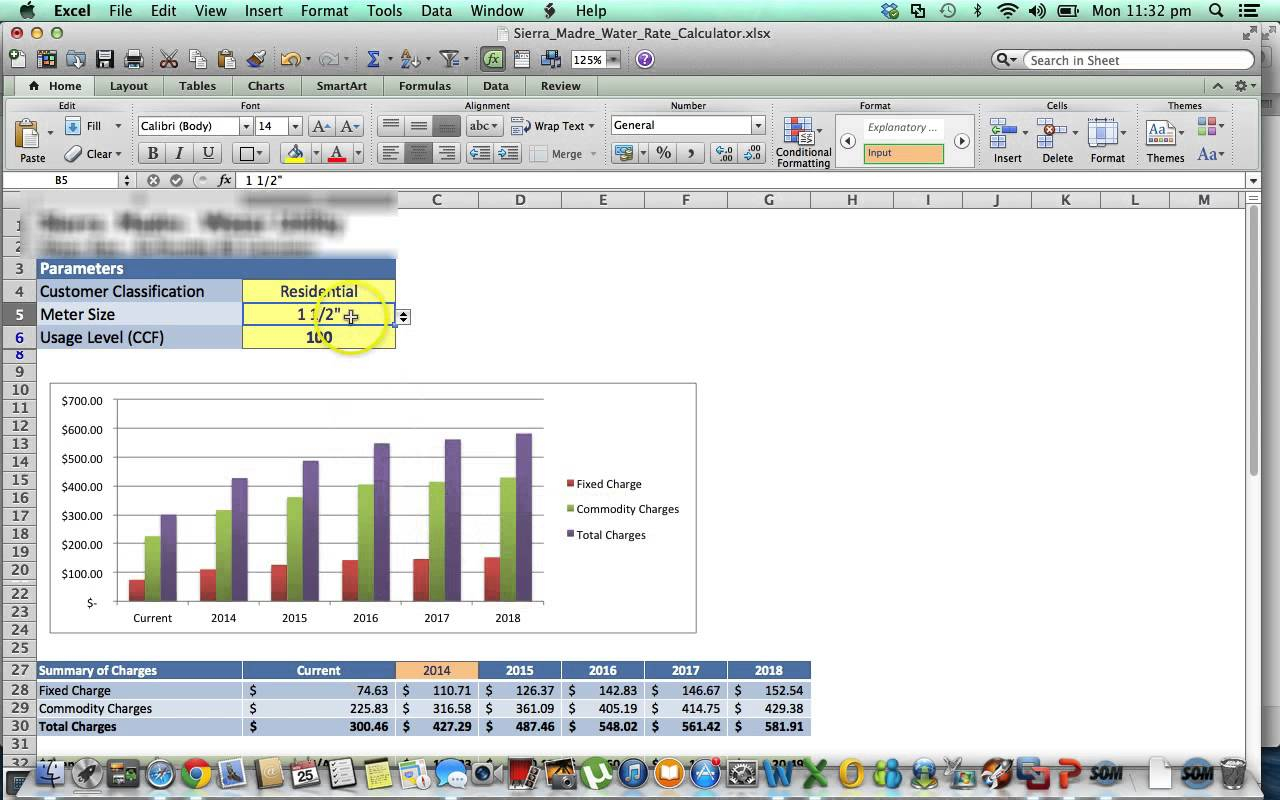The width and height of the screenshot is (1280, 800).
Task: Apply the Input cell style
Action: pyautogui.click(x=904, y=153)
